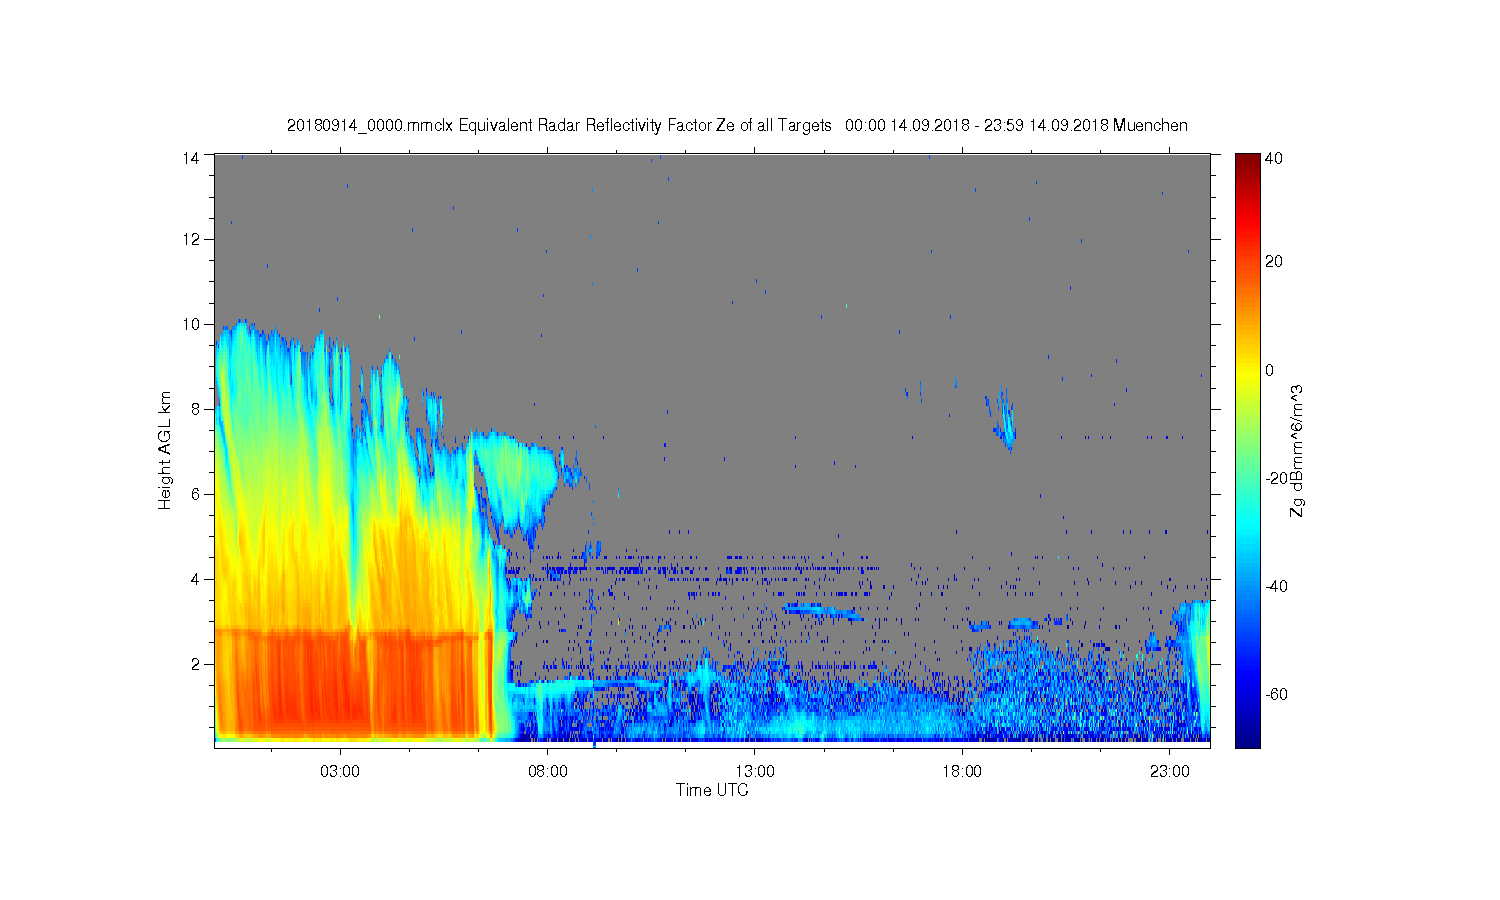Click the 8 km height tick label
The image size is (1500, 900).
point(198,409)
